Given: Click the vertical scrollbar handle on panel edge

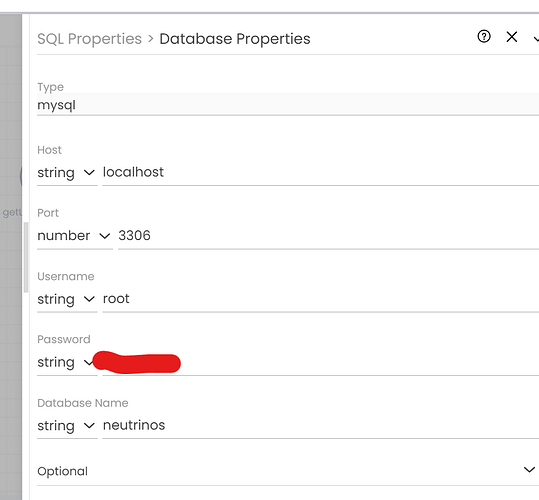Looking at the screenshot, I should coord(26,257).
